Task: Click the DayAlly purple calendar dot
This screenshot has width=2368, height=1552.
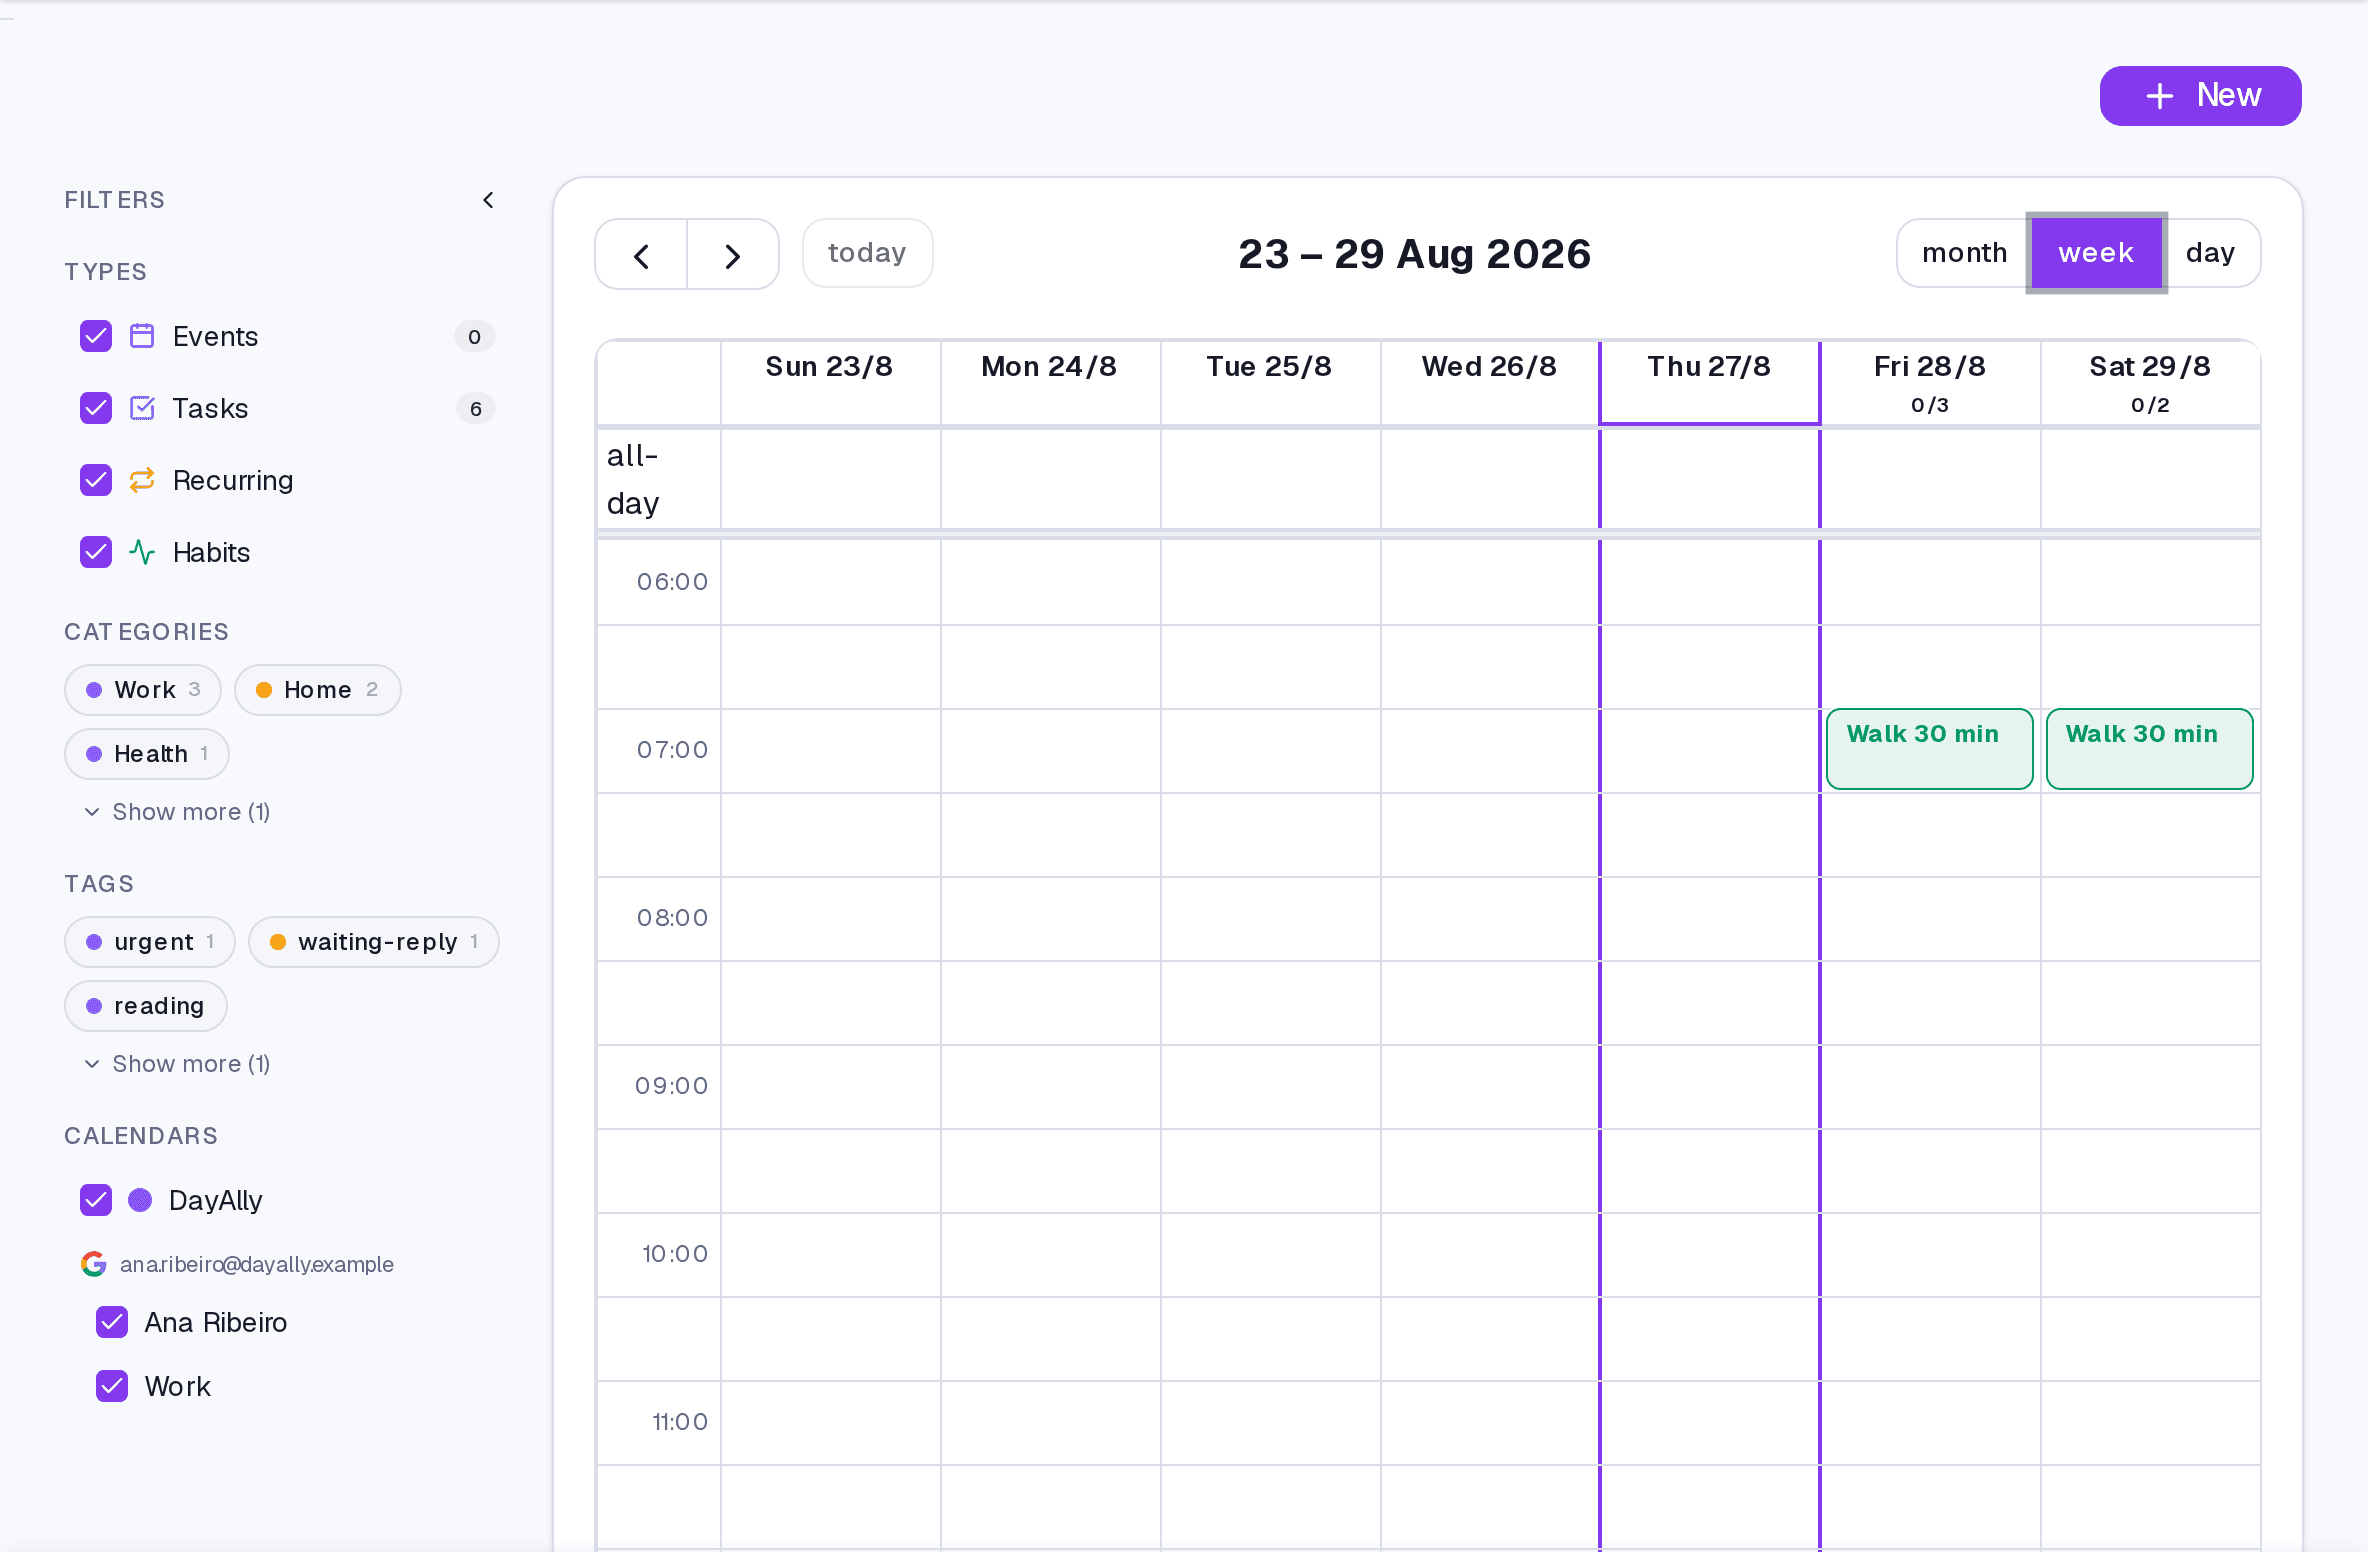Action: pyautogui.click(x=140, y=1200)
